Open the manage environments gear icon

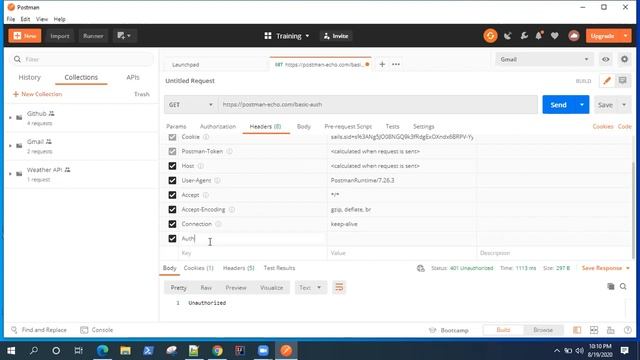click(624, 60)
